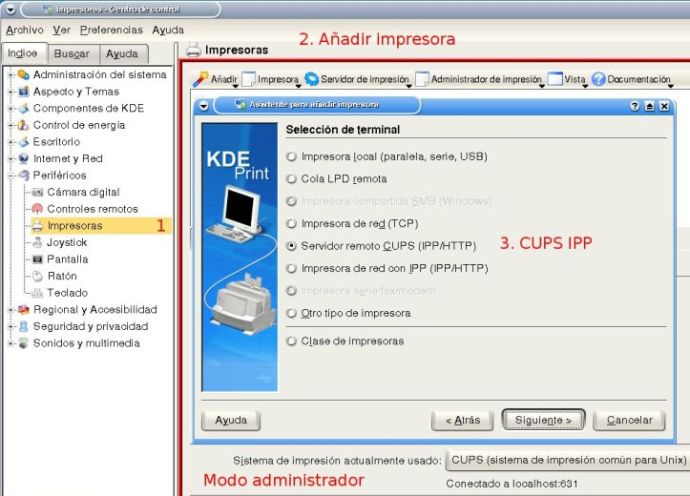Open the Teclado item in Periféricos

point(68,293)
